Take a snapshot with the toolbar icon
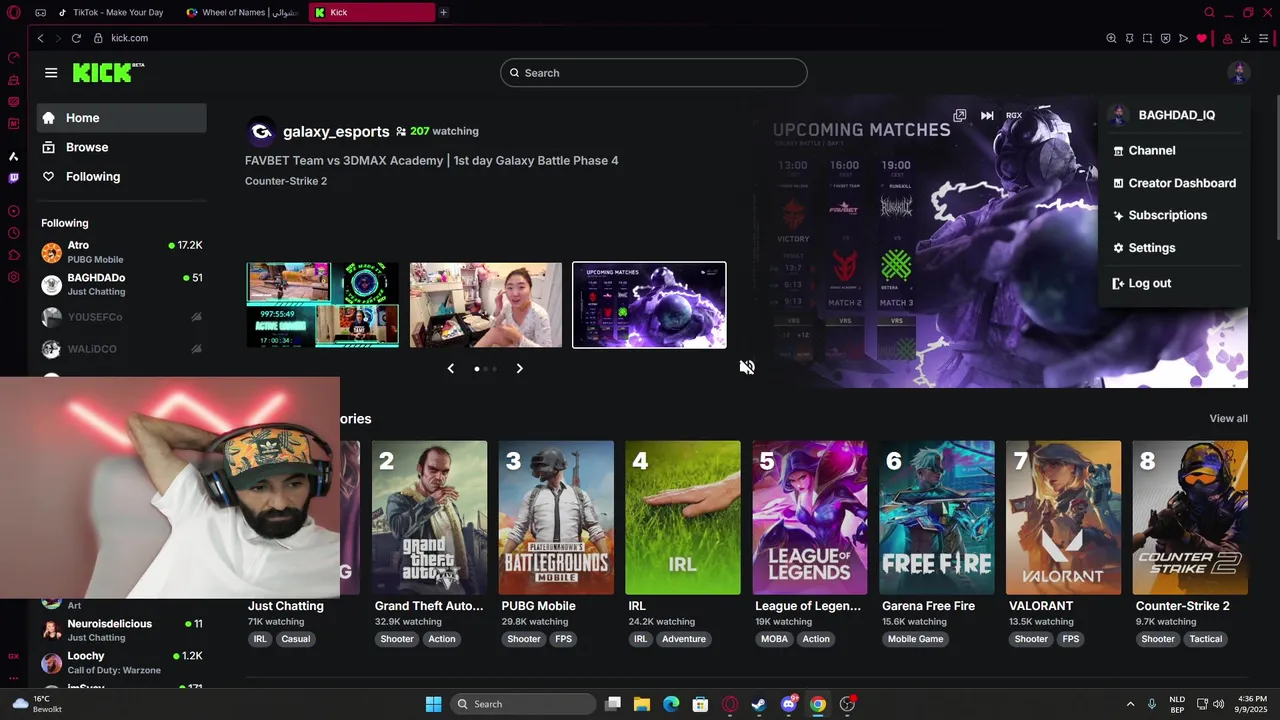 click(x=1147, y=38)
